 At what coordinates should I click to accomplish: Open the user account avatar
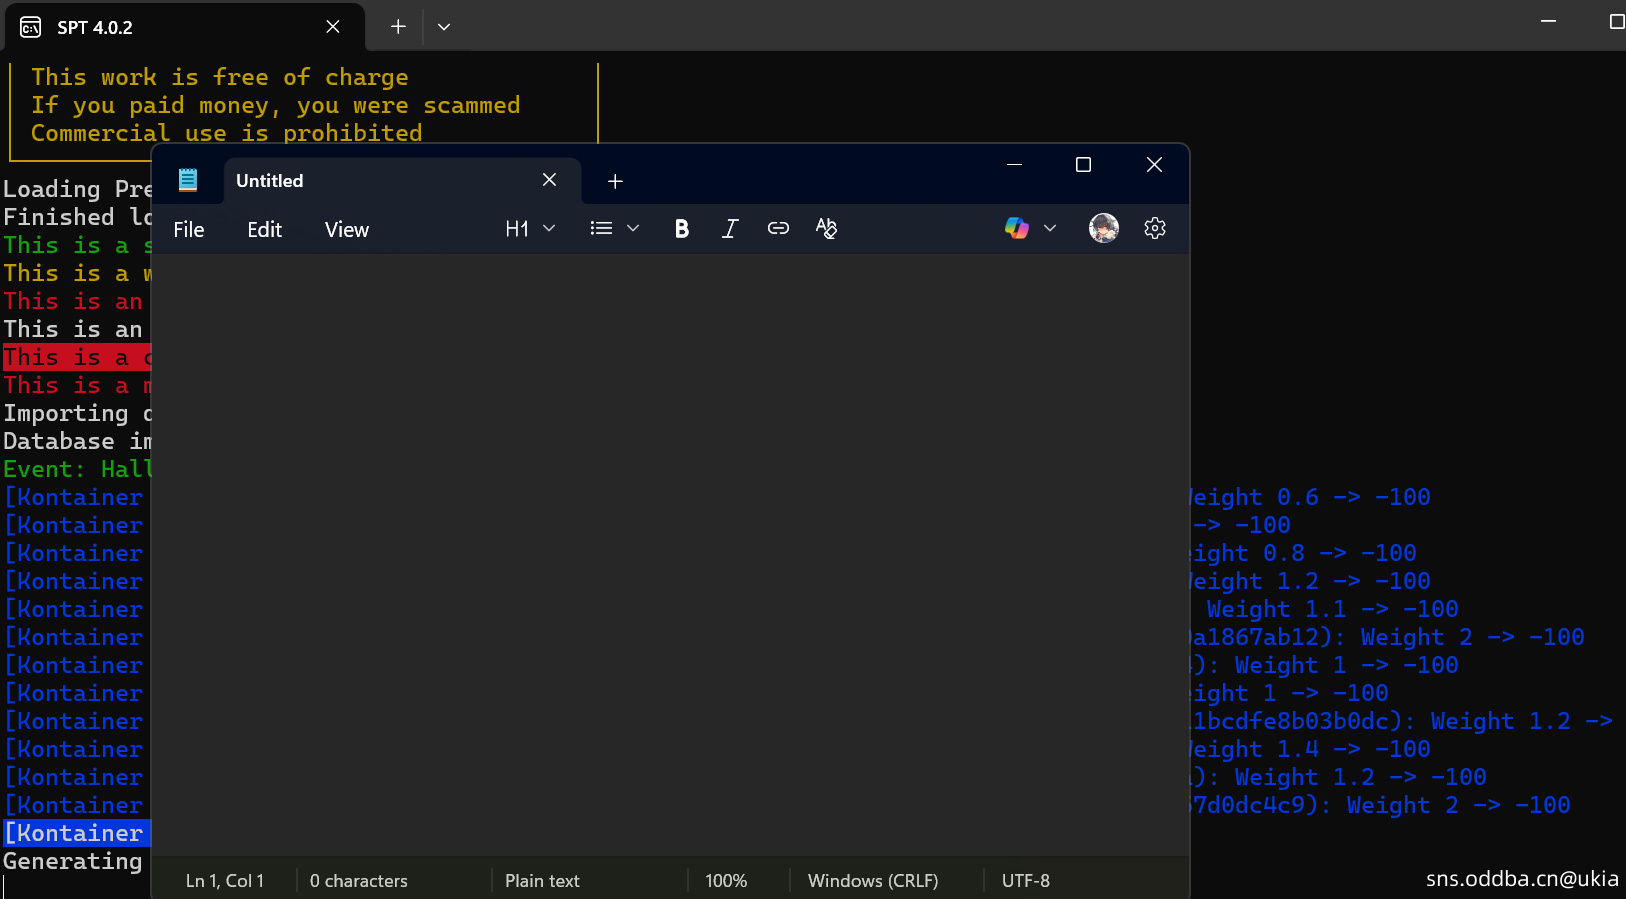coord(1103,229)
